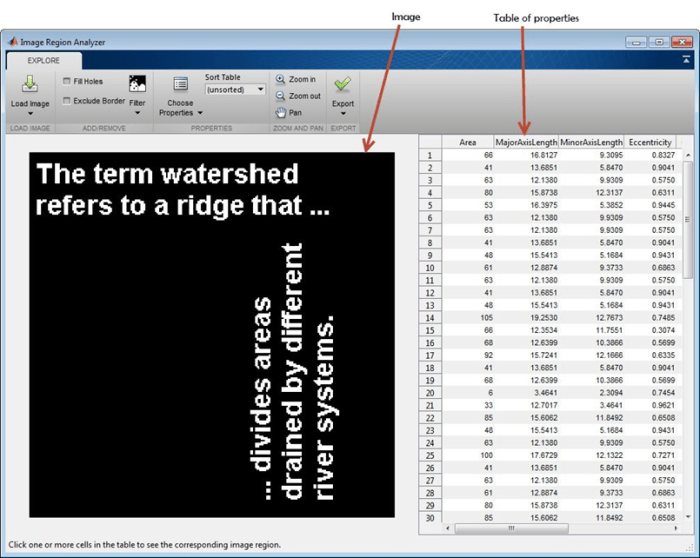The image size is (700, 558).
Task: Click Area cell 6 in row 20
Action: click(x=467, y=393)
